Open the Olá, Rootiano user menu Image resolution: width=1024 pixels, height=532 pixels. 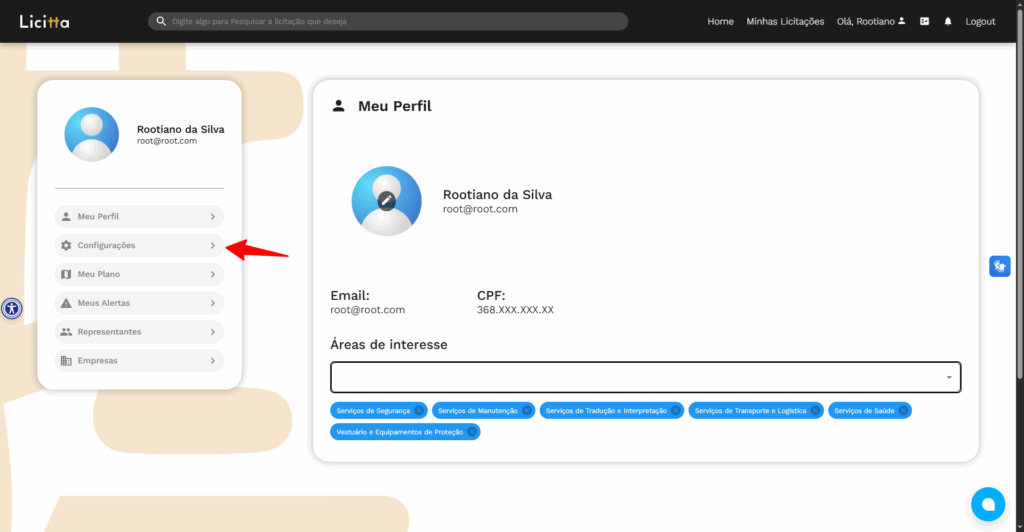871,22
